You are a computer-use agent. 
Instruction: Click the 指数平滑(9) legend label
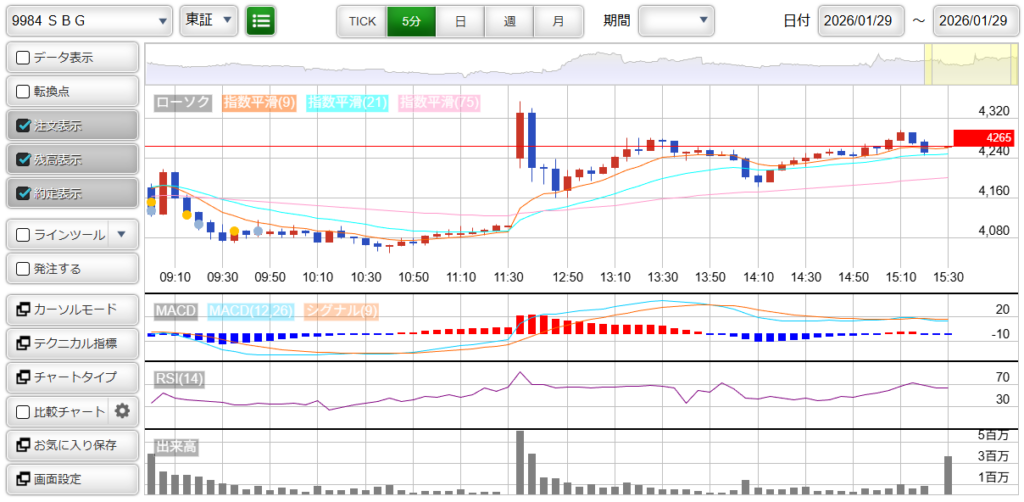(x=259, y=102)
